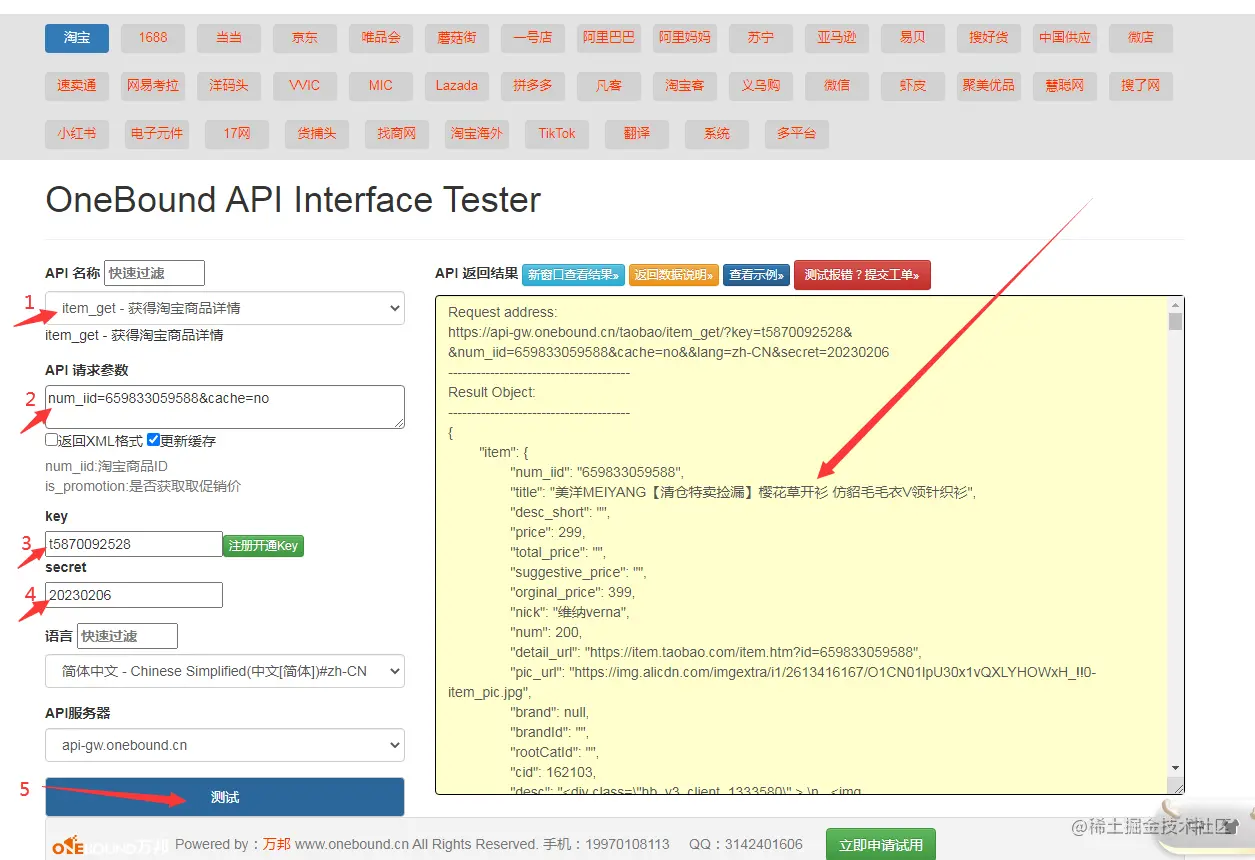
Task: Select the 微信 tab
Action: coord(837,86)
